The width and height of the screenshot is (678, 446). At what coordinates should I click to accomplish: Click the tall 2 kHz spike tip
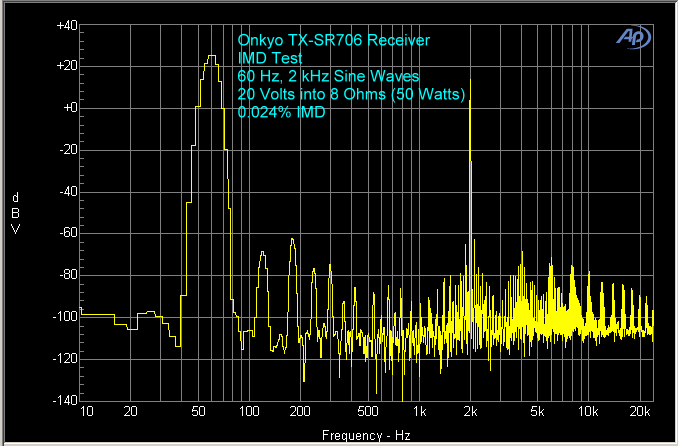coord(470,80)
